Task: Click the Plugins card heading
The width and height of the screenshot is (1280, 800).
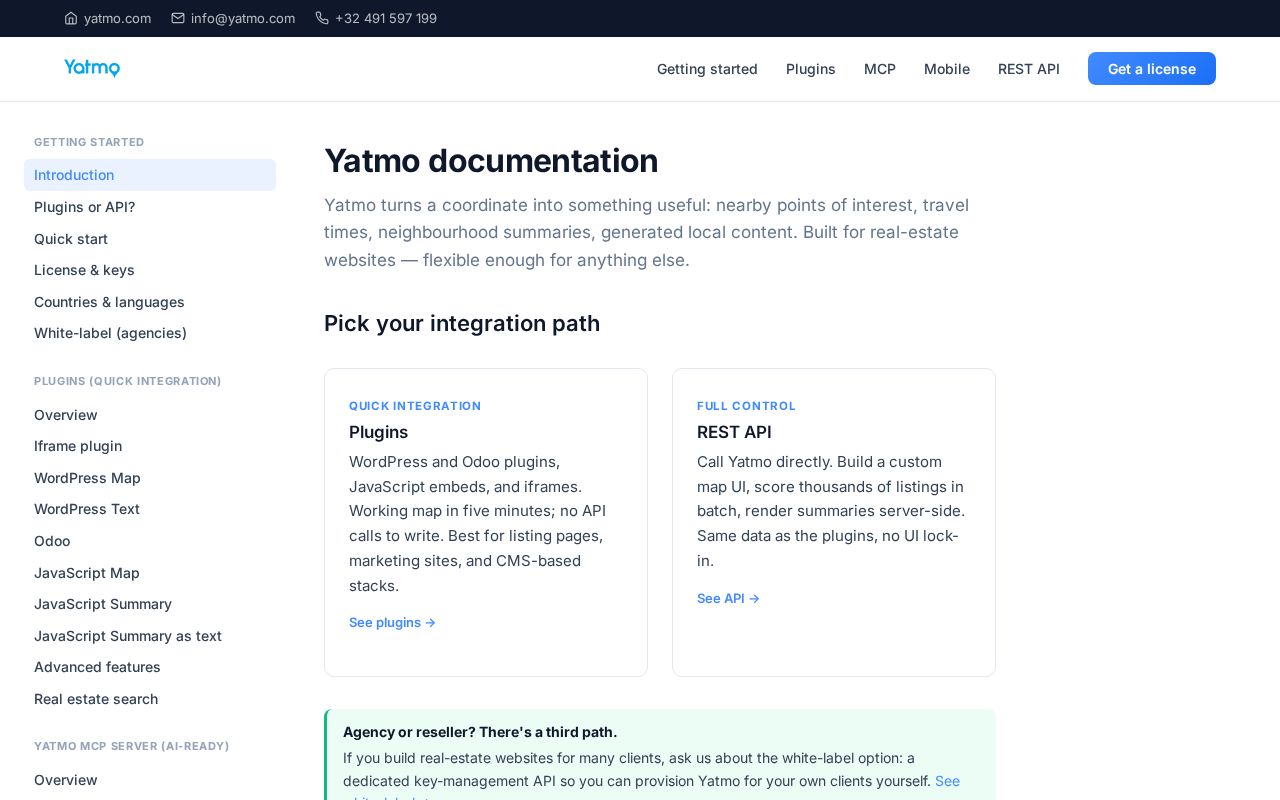Action: [379, 432]
